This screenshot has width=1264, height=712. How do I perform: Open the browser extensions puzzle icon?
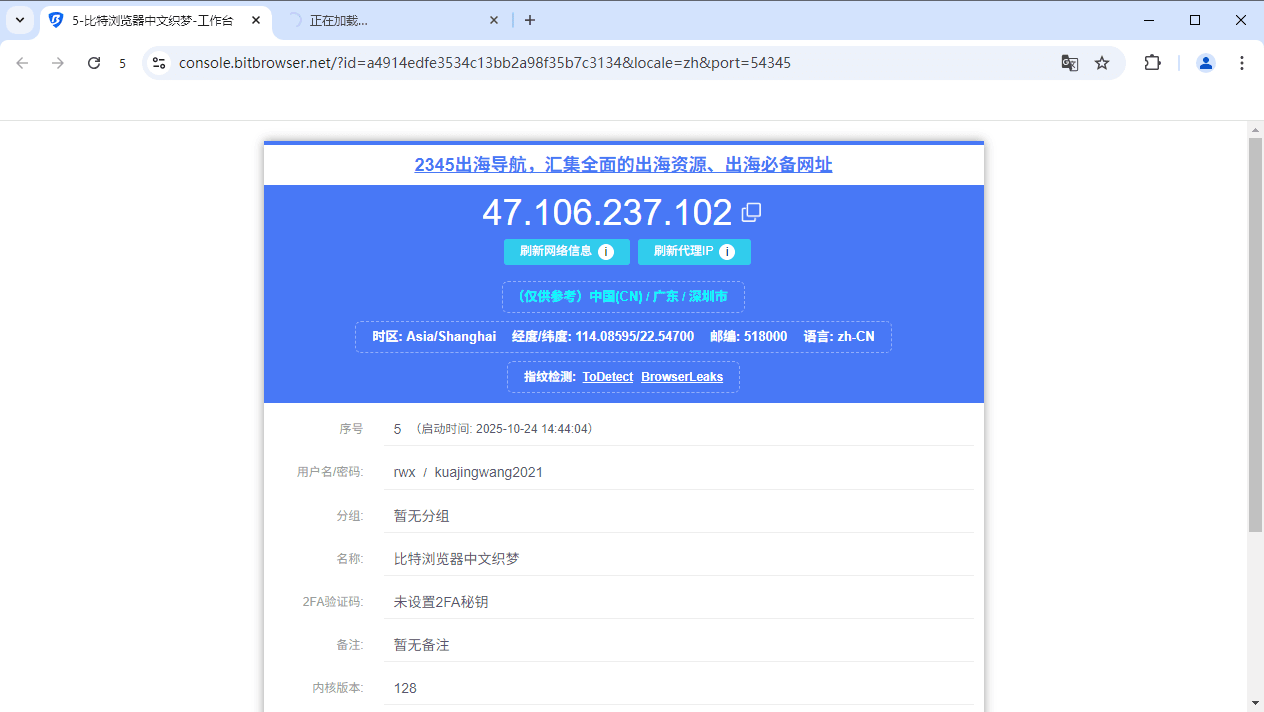1152,62
